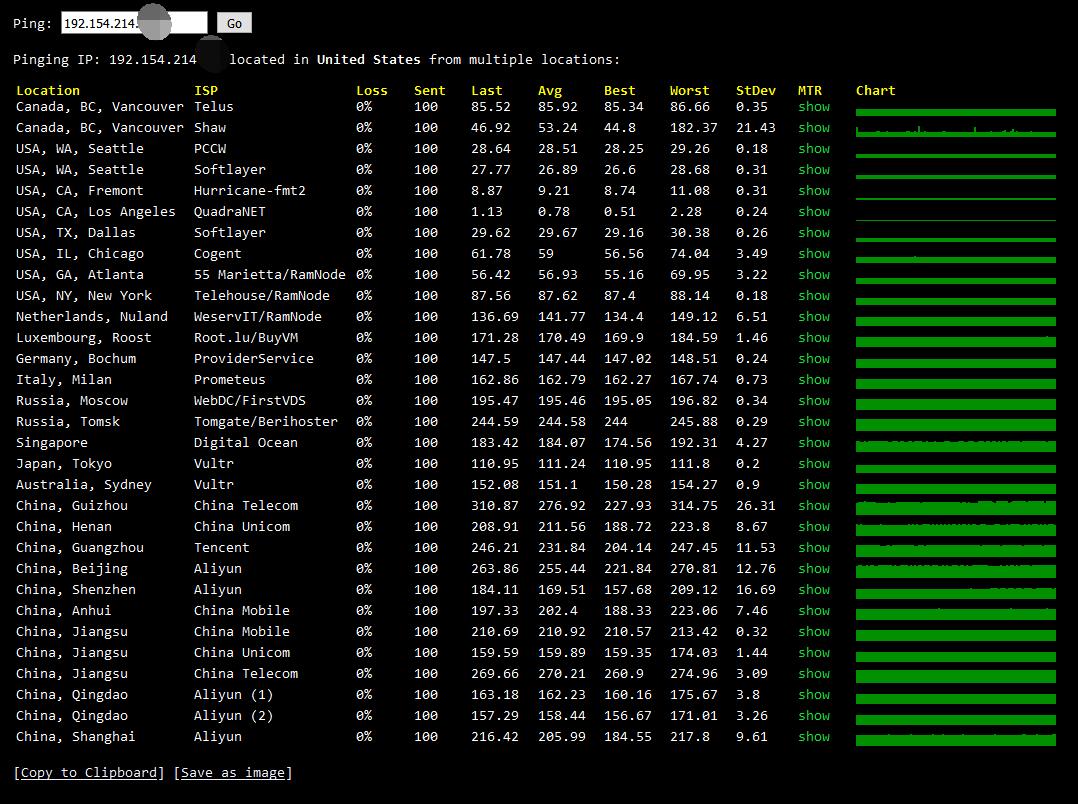
Task: Click the Worst column header
Action: [x=690, y=90]
